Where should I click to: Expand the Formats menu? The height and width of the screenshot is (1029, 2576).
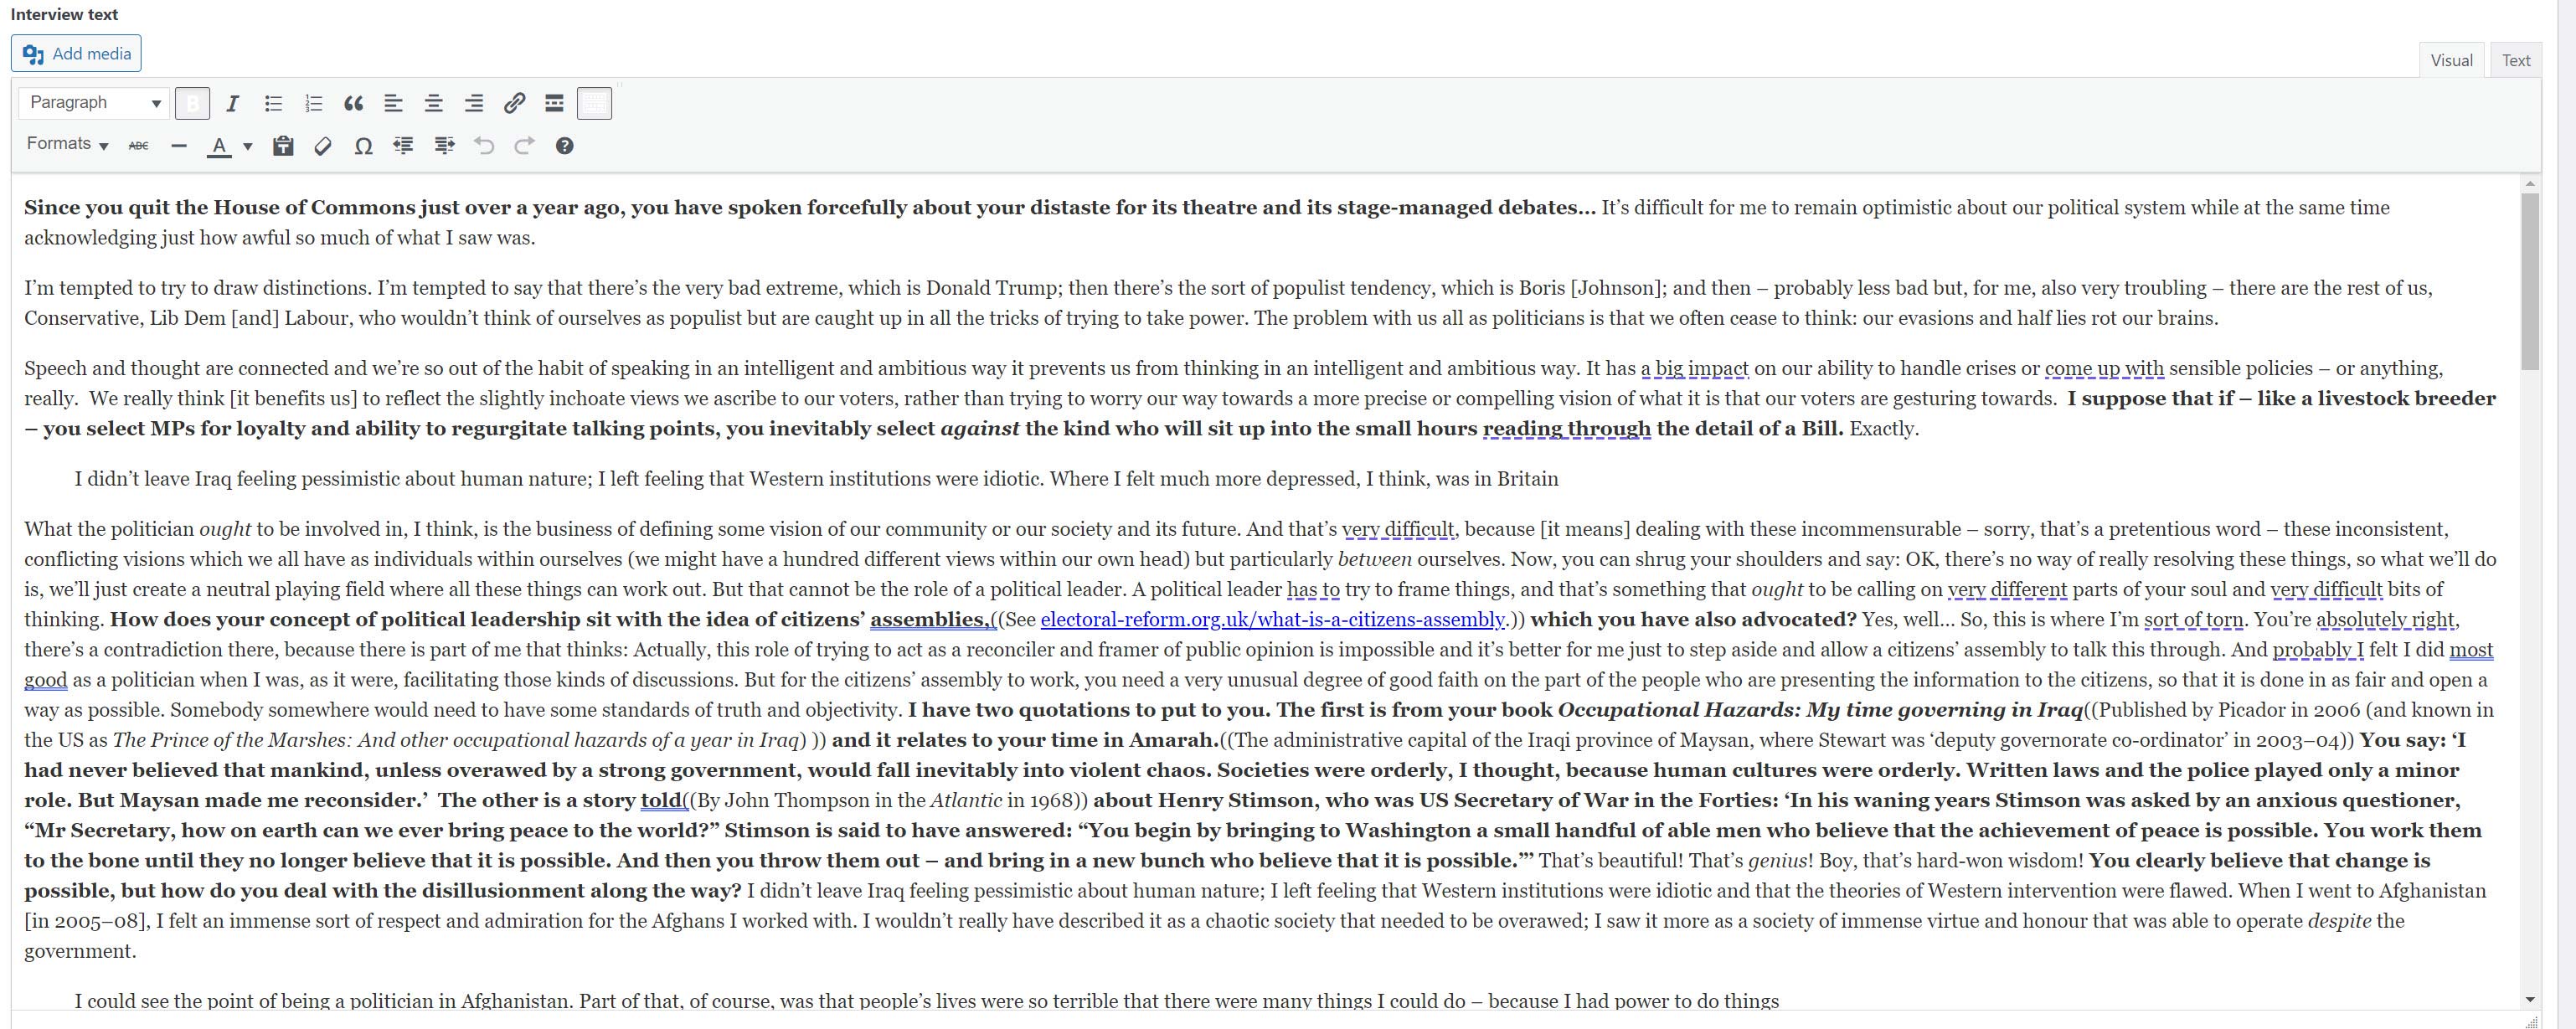click(67, 145)
